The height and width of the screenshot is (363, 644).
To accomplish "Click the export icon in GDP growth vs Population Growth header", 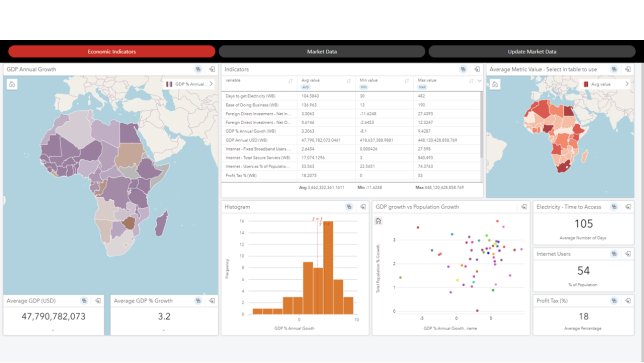I will click(x=524, y=207).
